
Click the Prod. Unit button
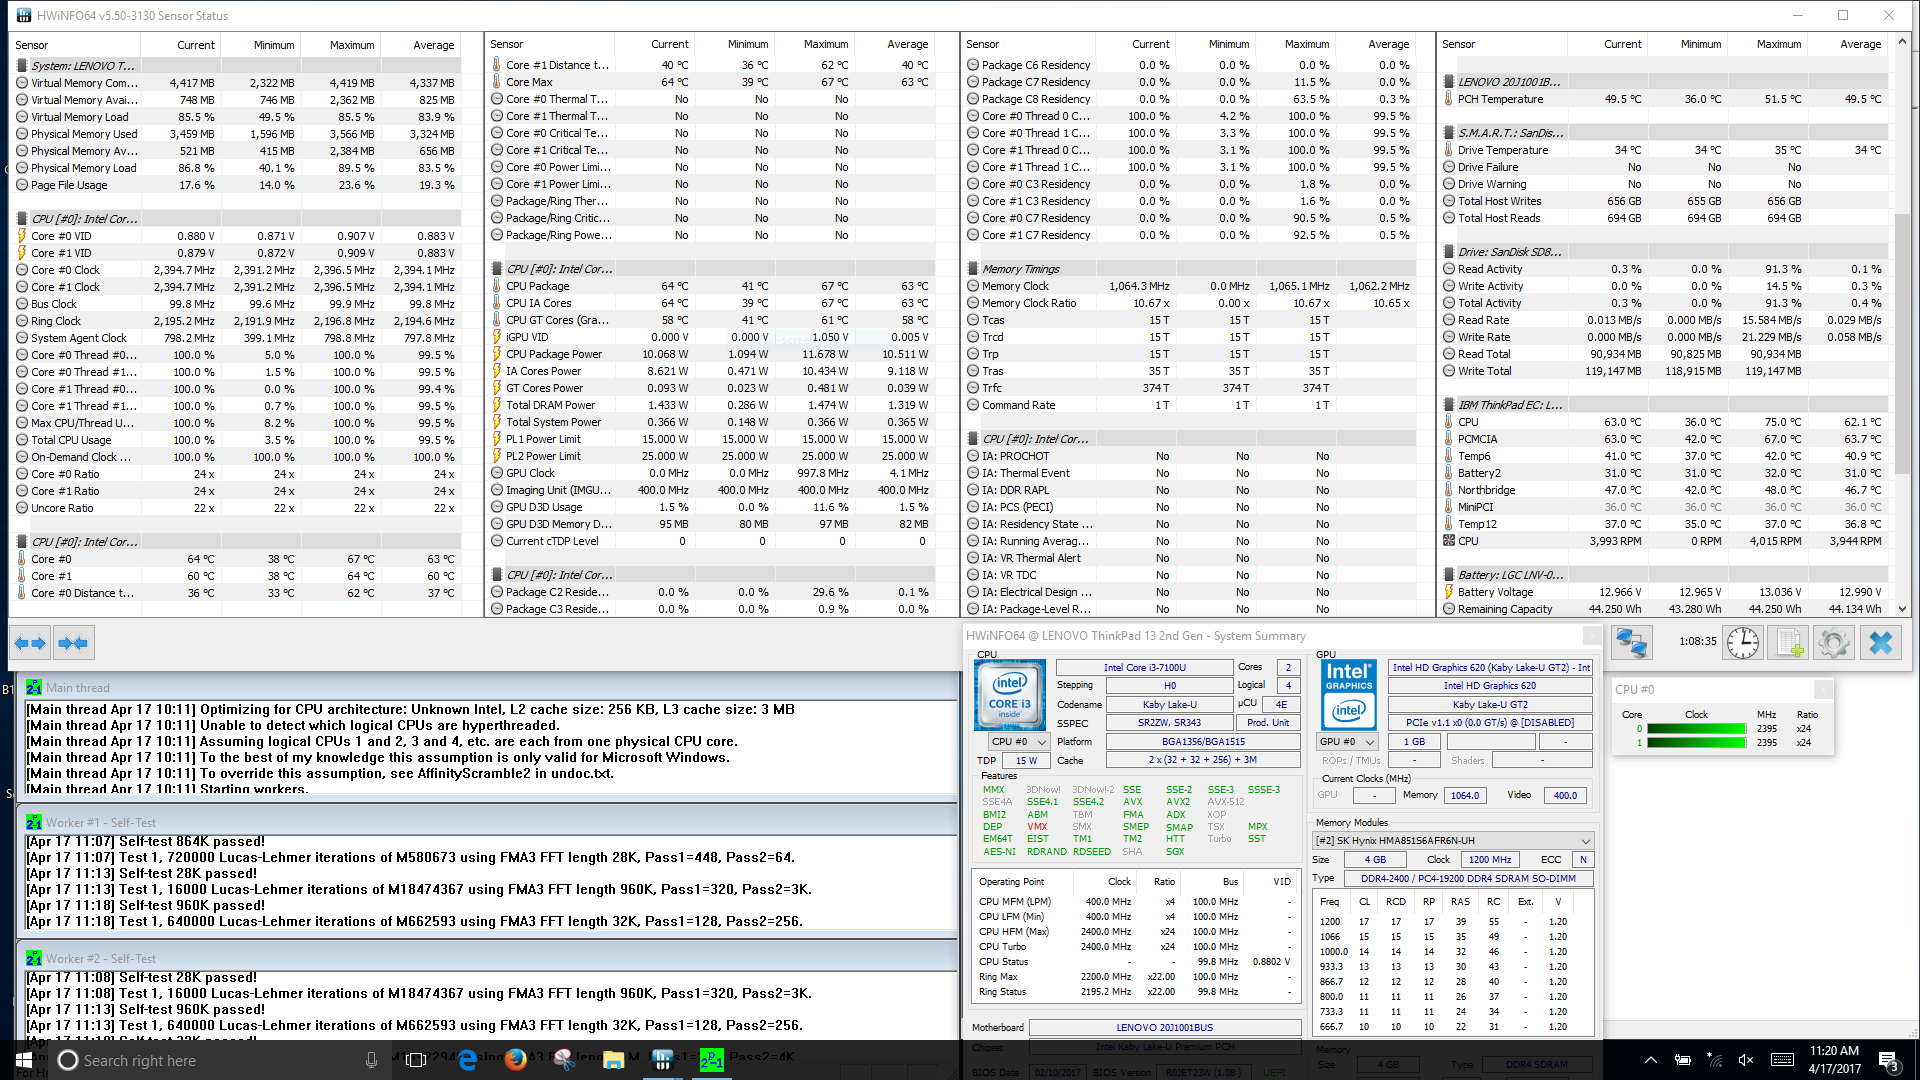click(1268, 723)
